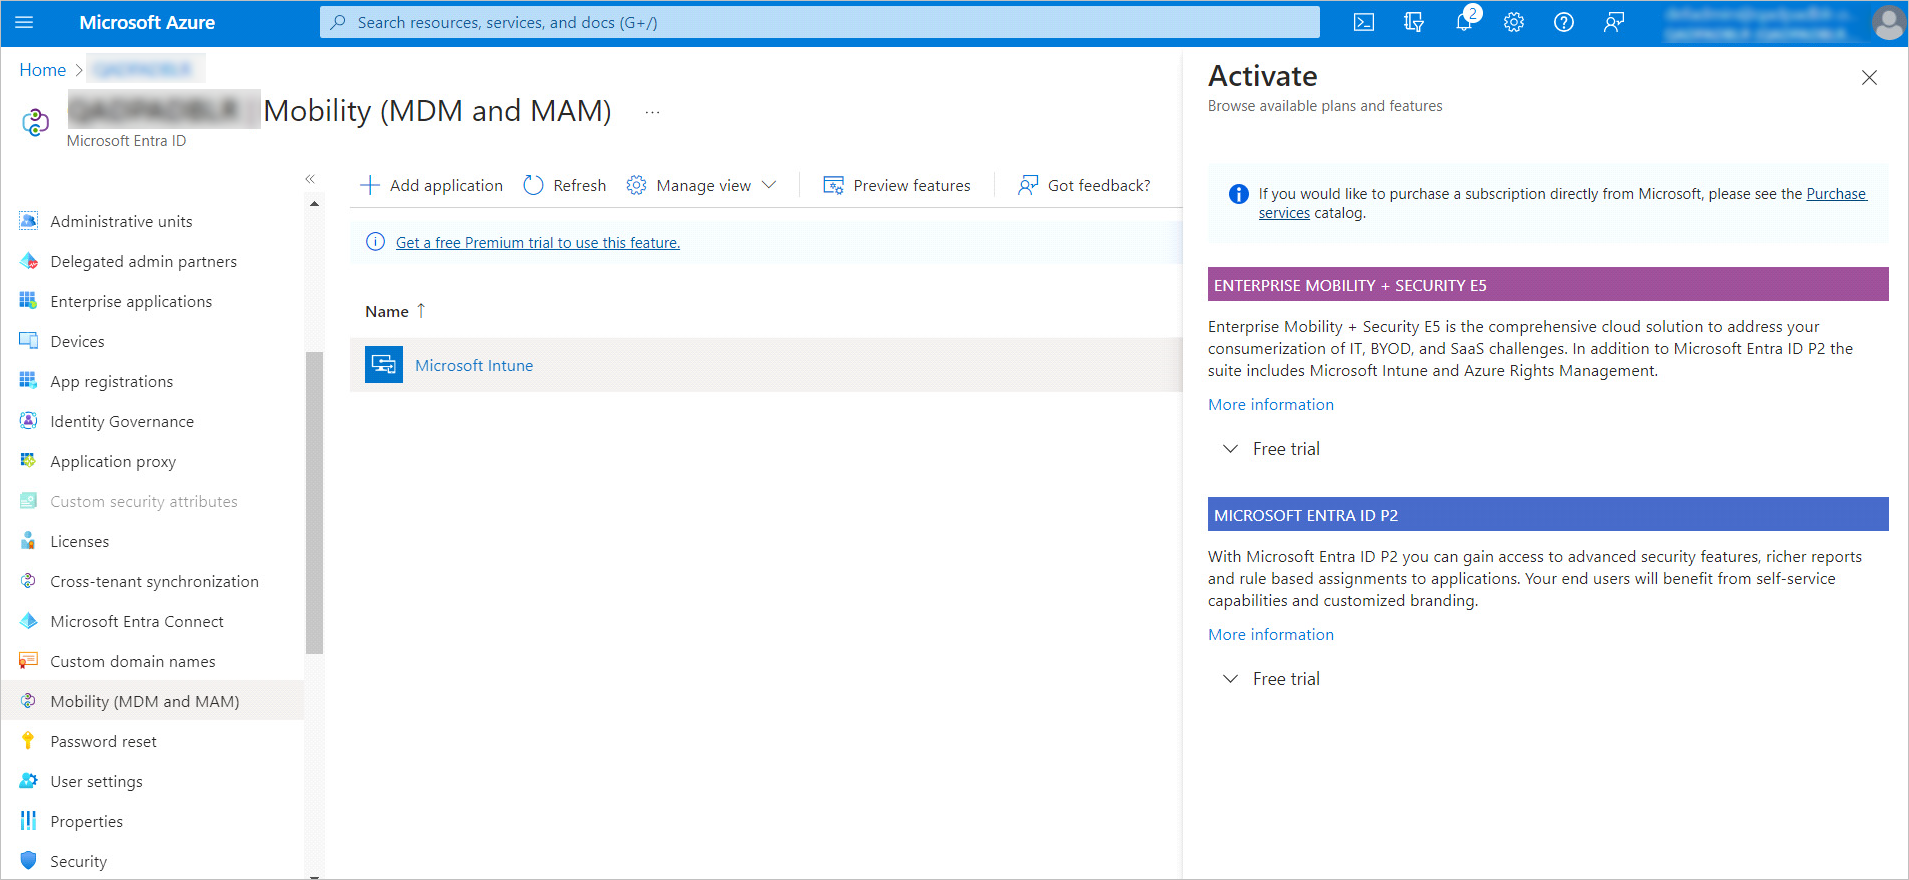Open the Manage view dropdown
Screen dimensions: 1909x880
tap(702, 185)
